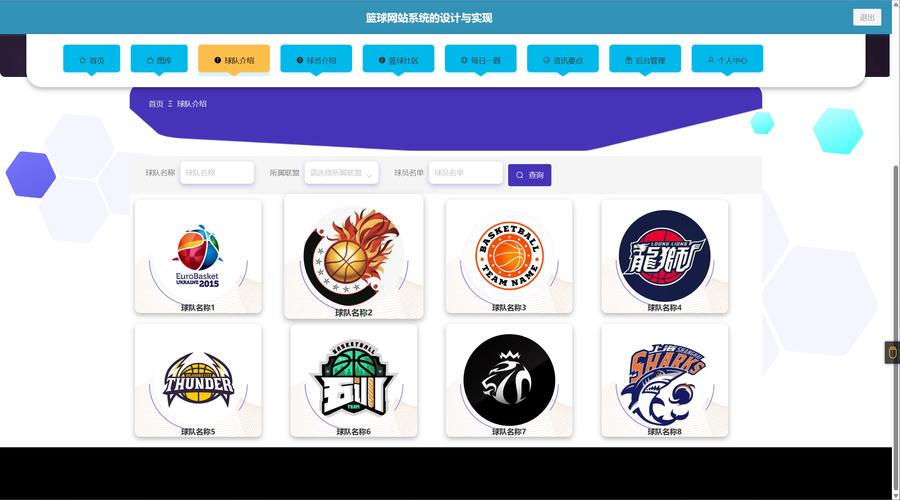The width and height of the screenshot is (900, 500).
Task: Select the black lion crown logo
Action: click(509, 379)
